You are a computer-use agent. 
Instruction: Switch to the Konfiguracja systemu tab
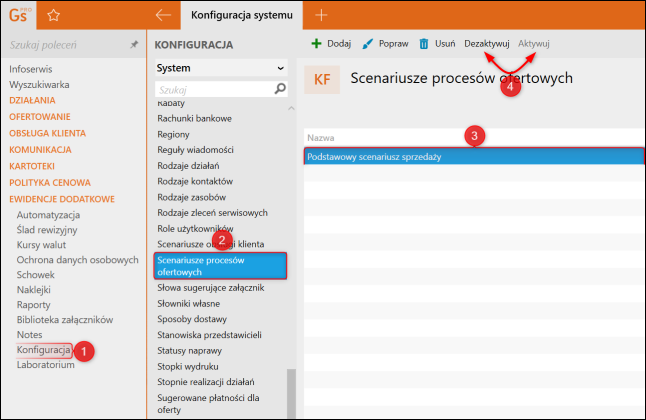242,15
